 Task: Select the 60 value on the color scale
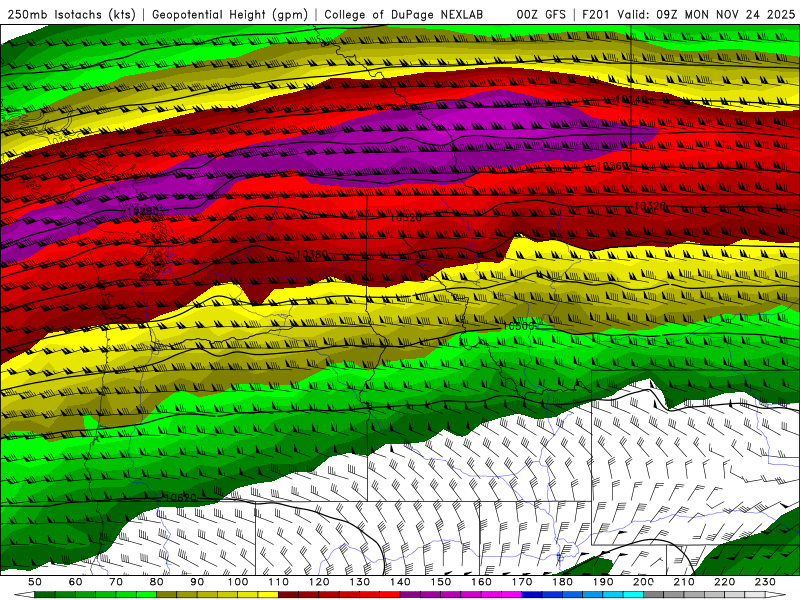click(x=76, y=582)
